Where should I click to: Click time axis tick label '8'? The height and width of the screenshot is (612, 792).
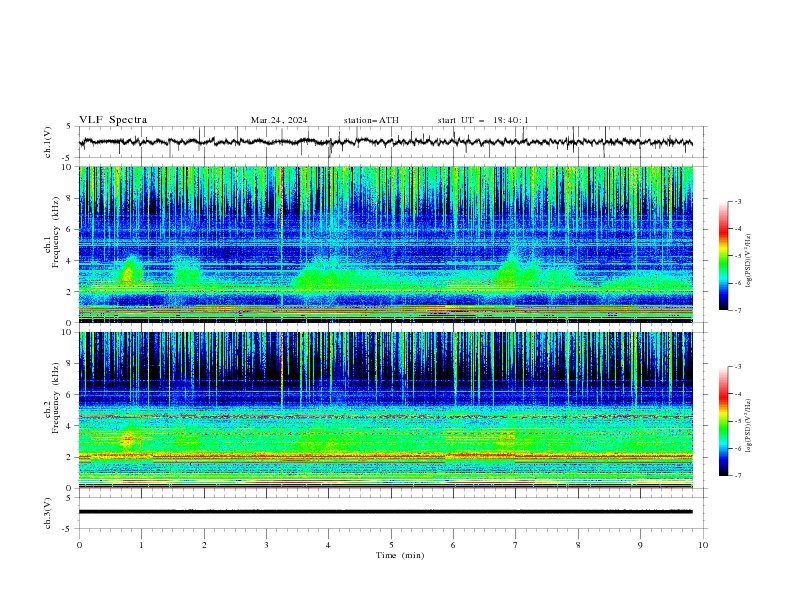(578, 545)
